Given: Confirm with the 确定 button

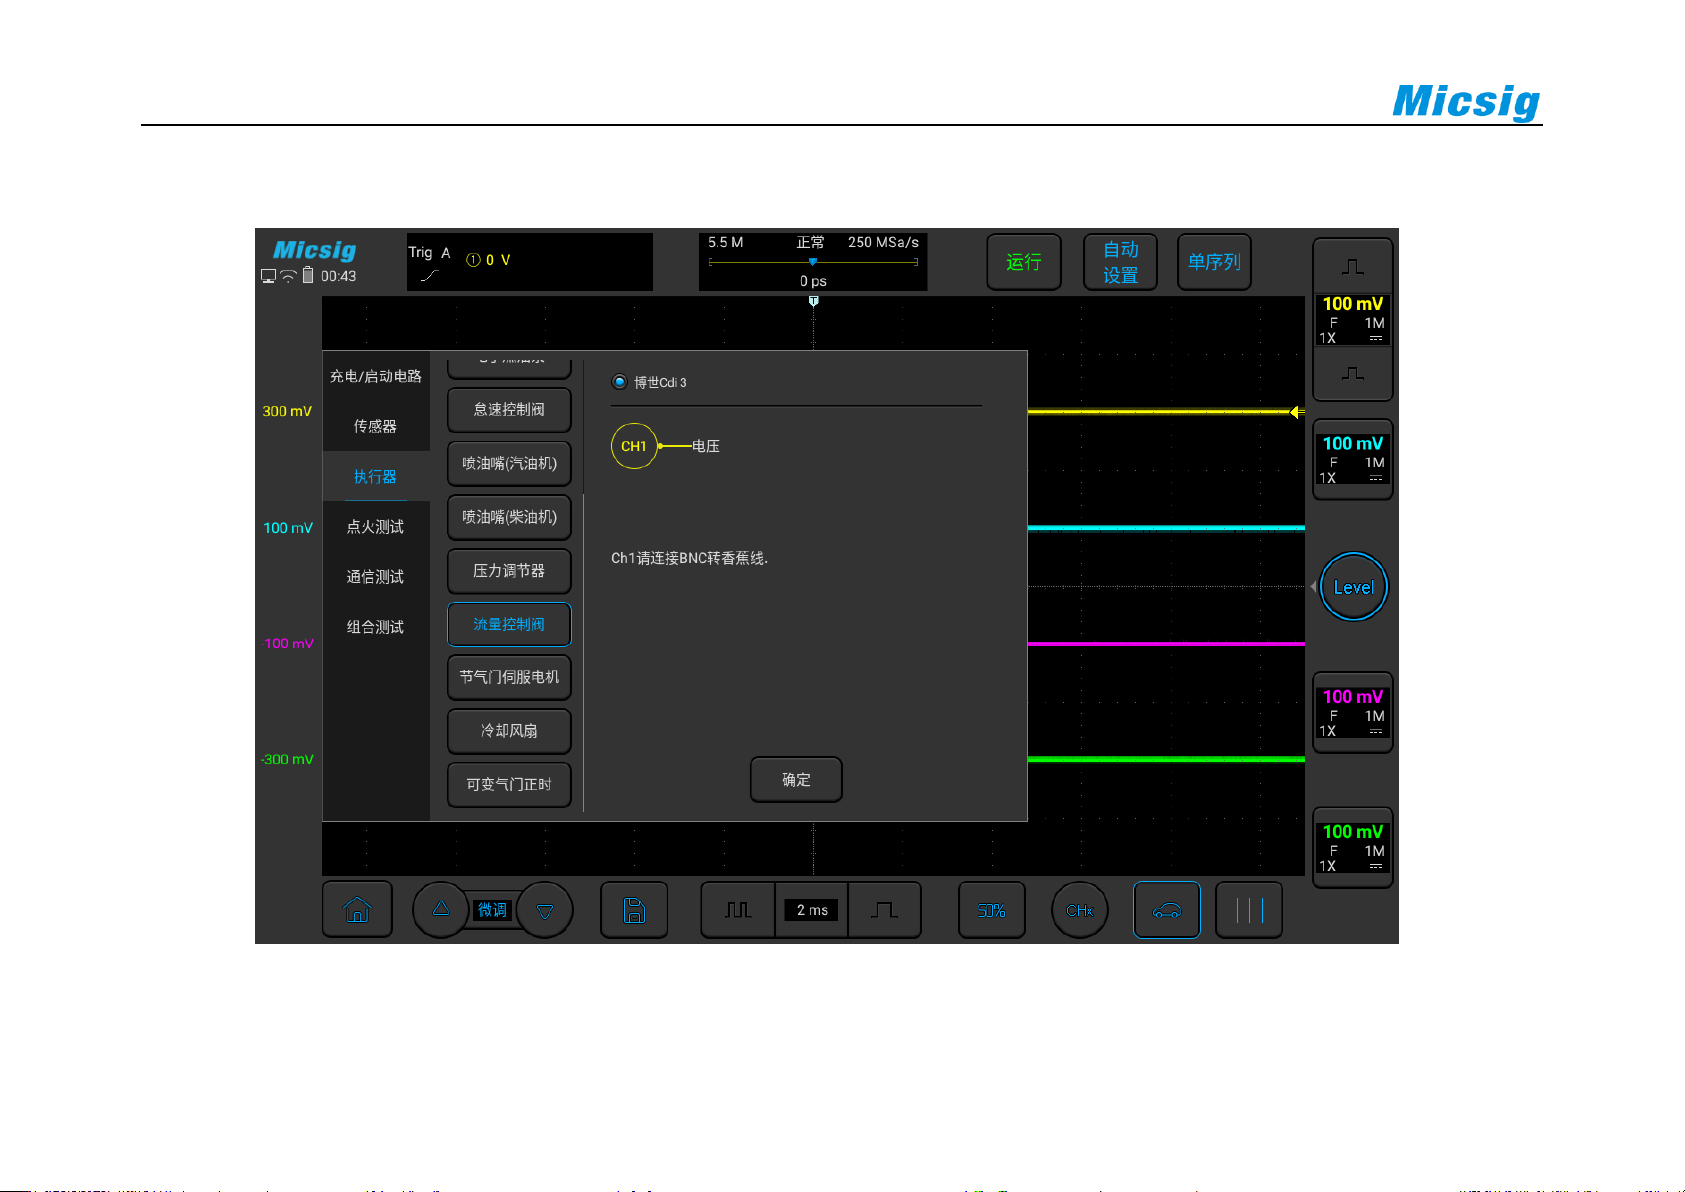Looking at the screenshot, I should click(796, 779).
